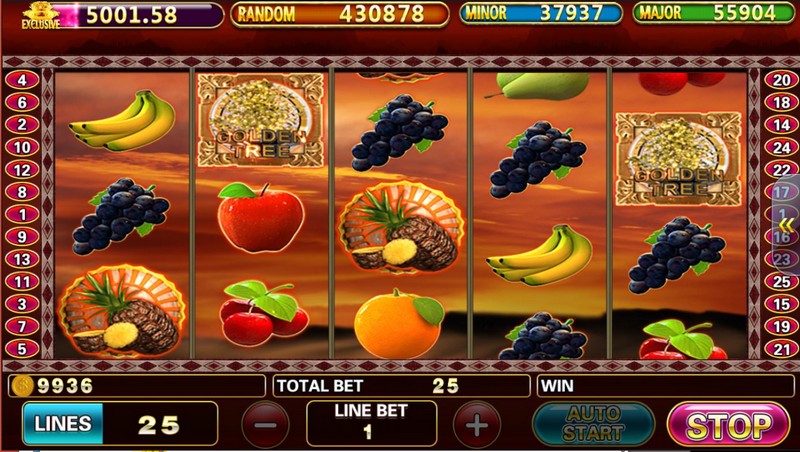The image size is (800, 452).
Task: Increase line bet with plus button
Action: [x=477, y=424]
